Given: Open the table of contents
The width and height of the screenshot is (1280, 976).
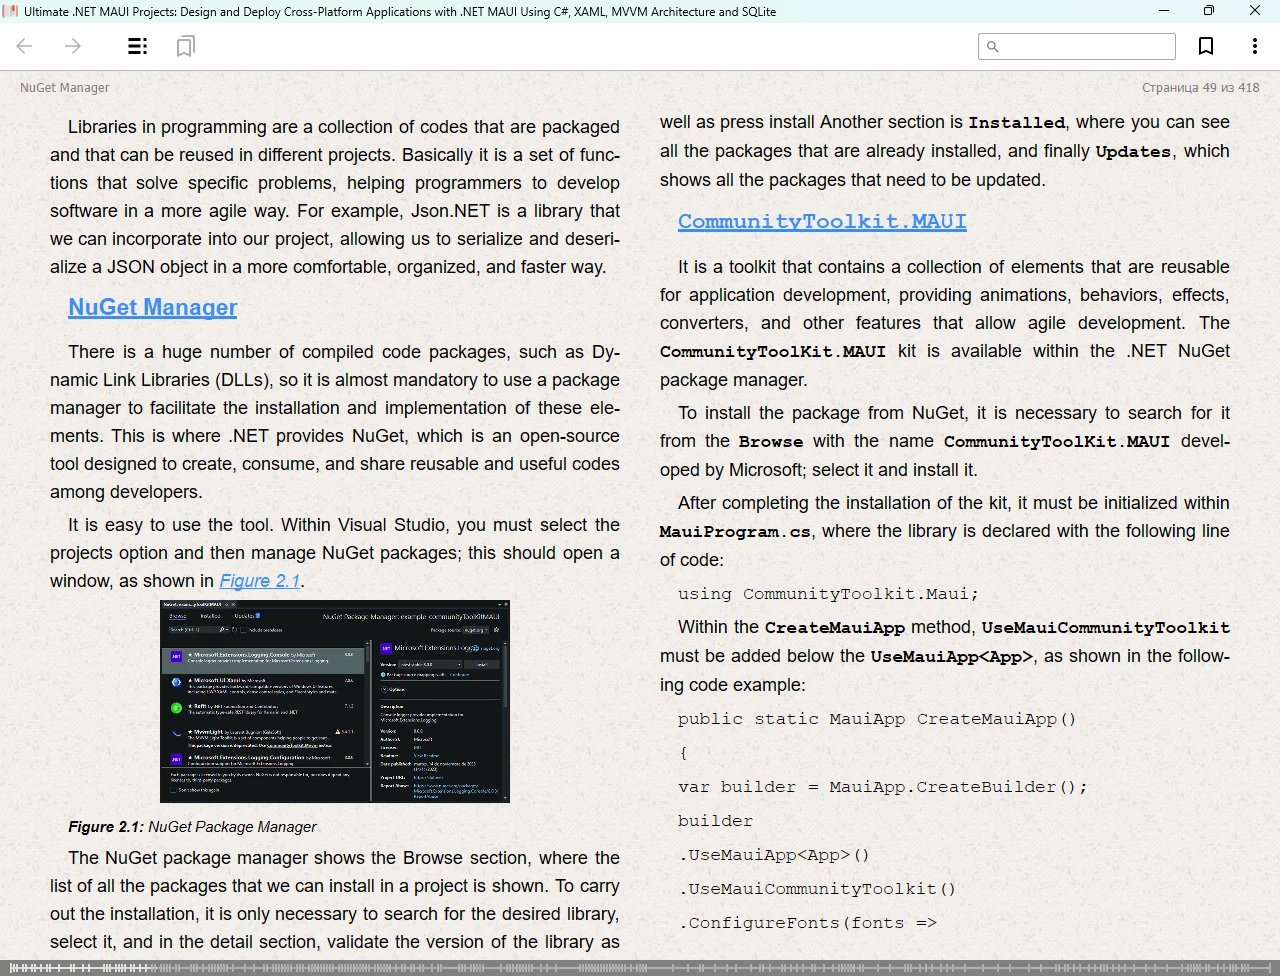Looking at the screenshot, I should coord(138,46).
